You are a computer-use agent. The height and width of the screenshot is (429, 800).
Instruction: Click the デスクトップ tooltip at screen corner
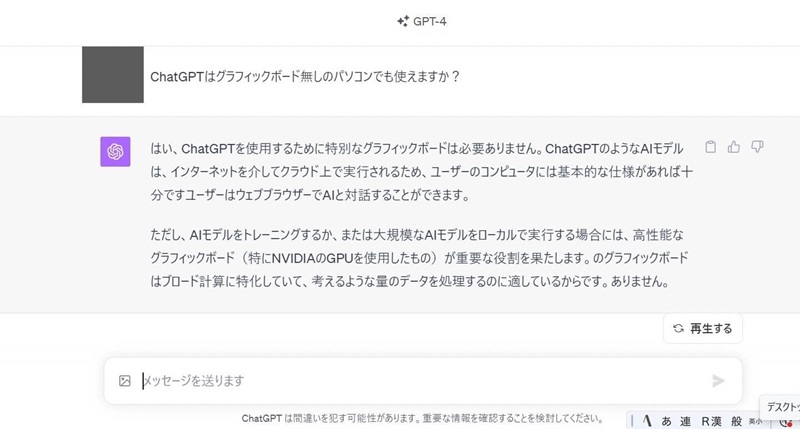pyautogui.click(x=780, y=407)
